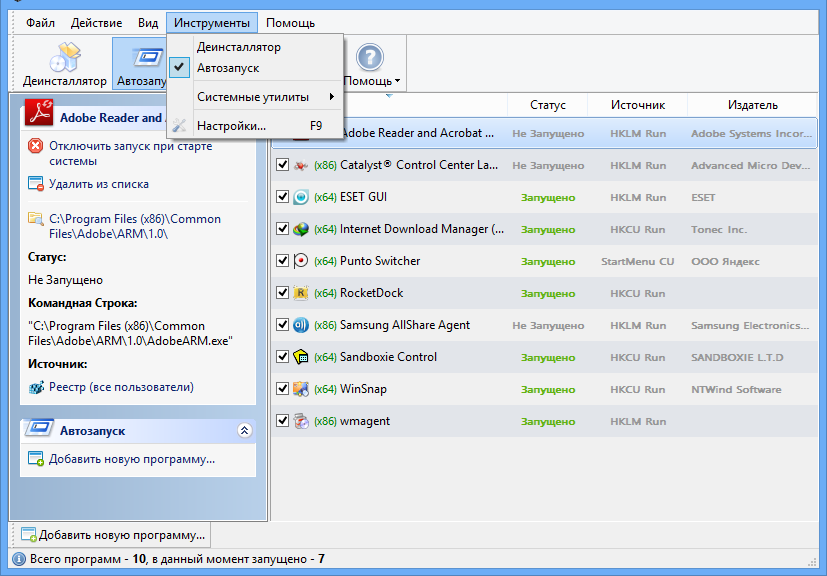Uncheck the RocketDock checkbox
The image size is (827, 576).
tap(282, 293)
